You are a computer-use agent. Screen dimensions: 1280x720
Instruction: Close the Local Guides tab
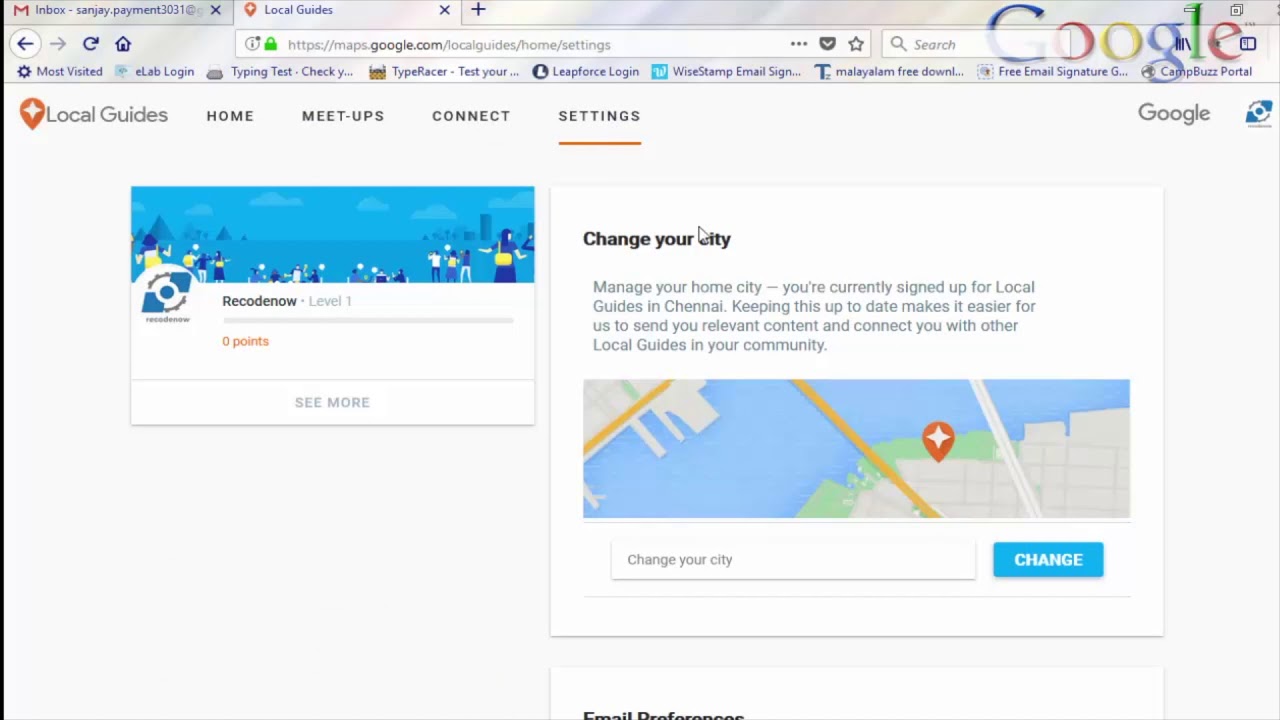pos(445,10)
